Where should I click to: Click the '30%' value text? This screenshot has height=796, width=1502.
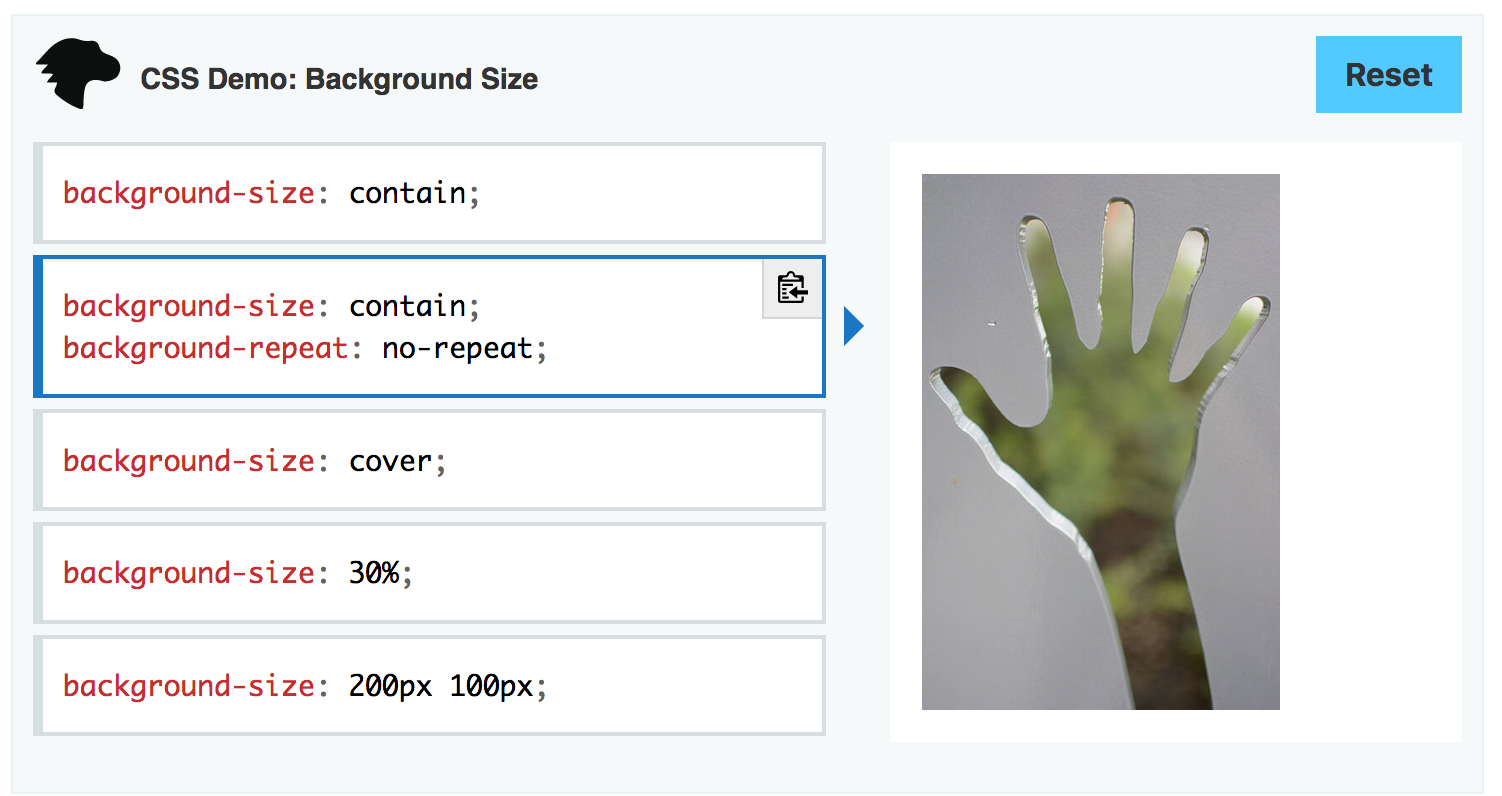pos(374,574)
